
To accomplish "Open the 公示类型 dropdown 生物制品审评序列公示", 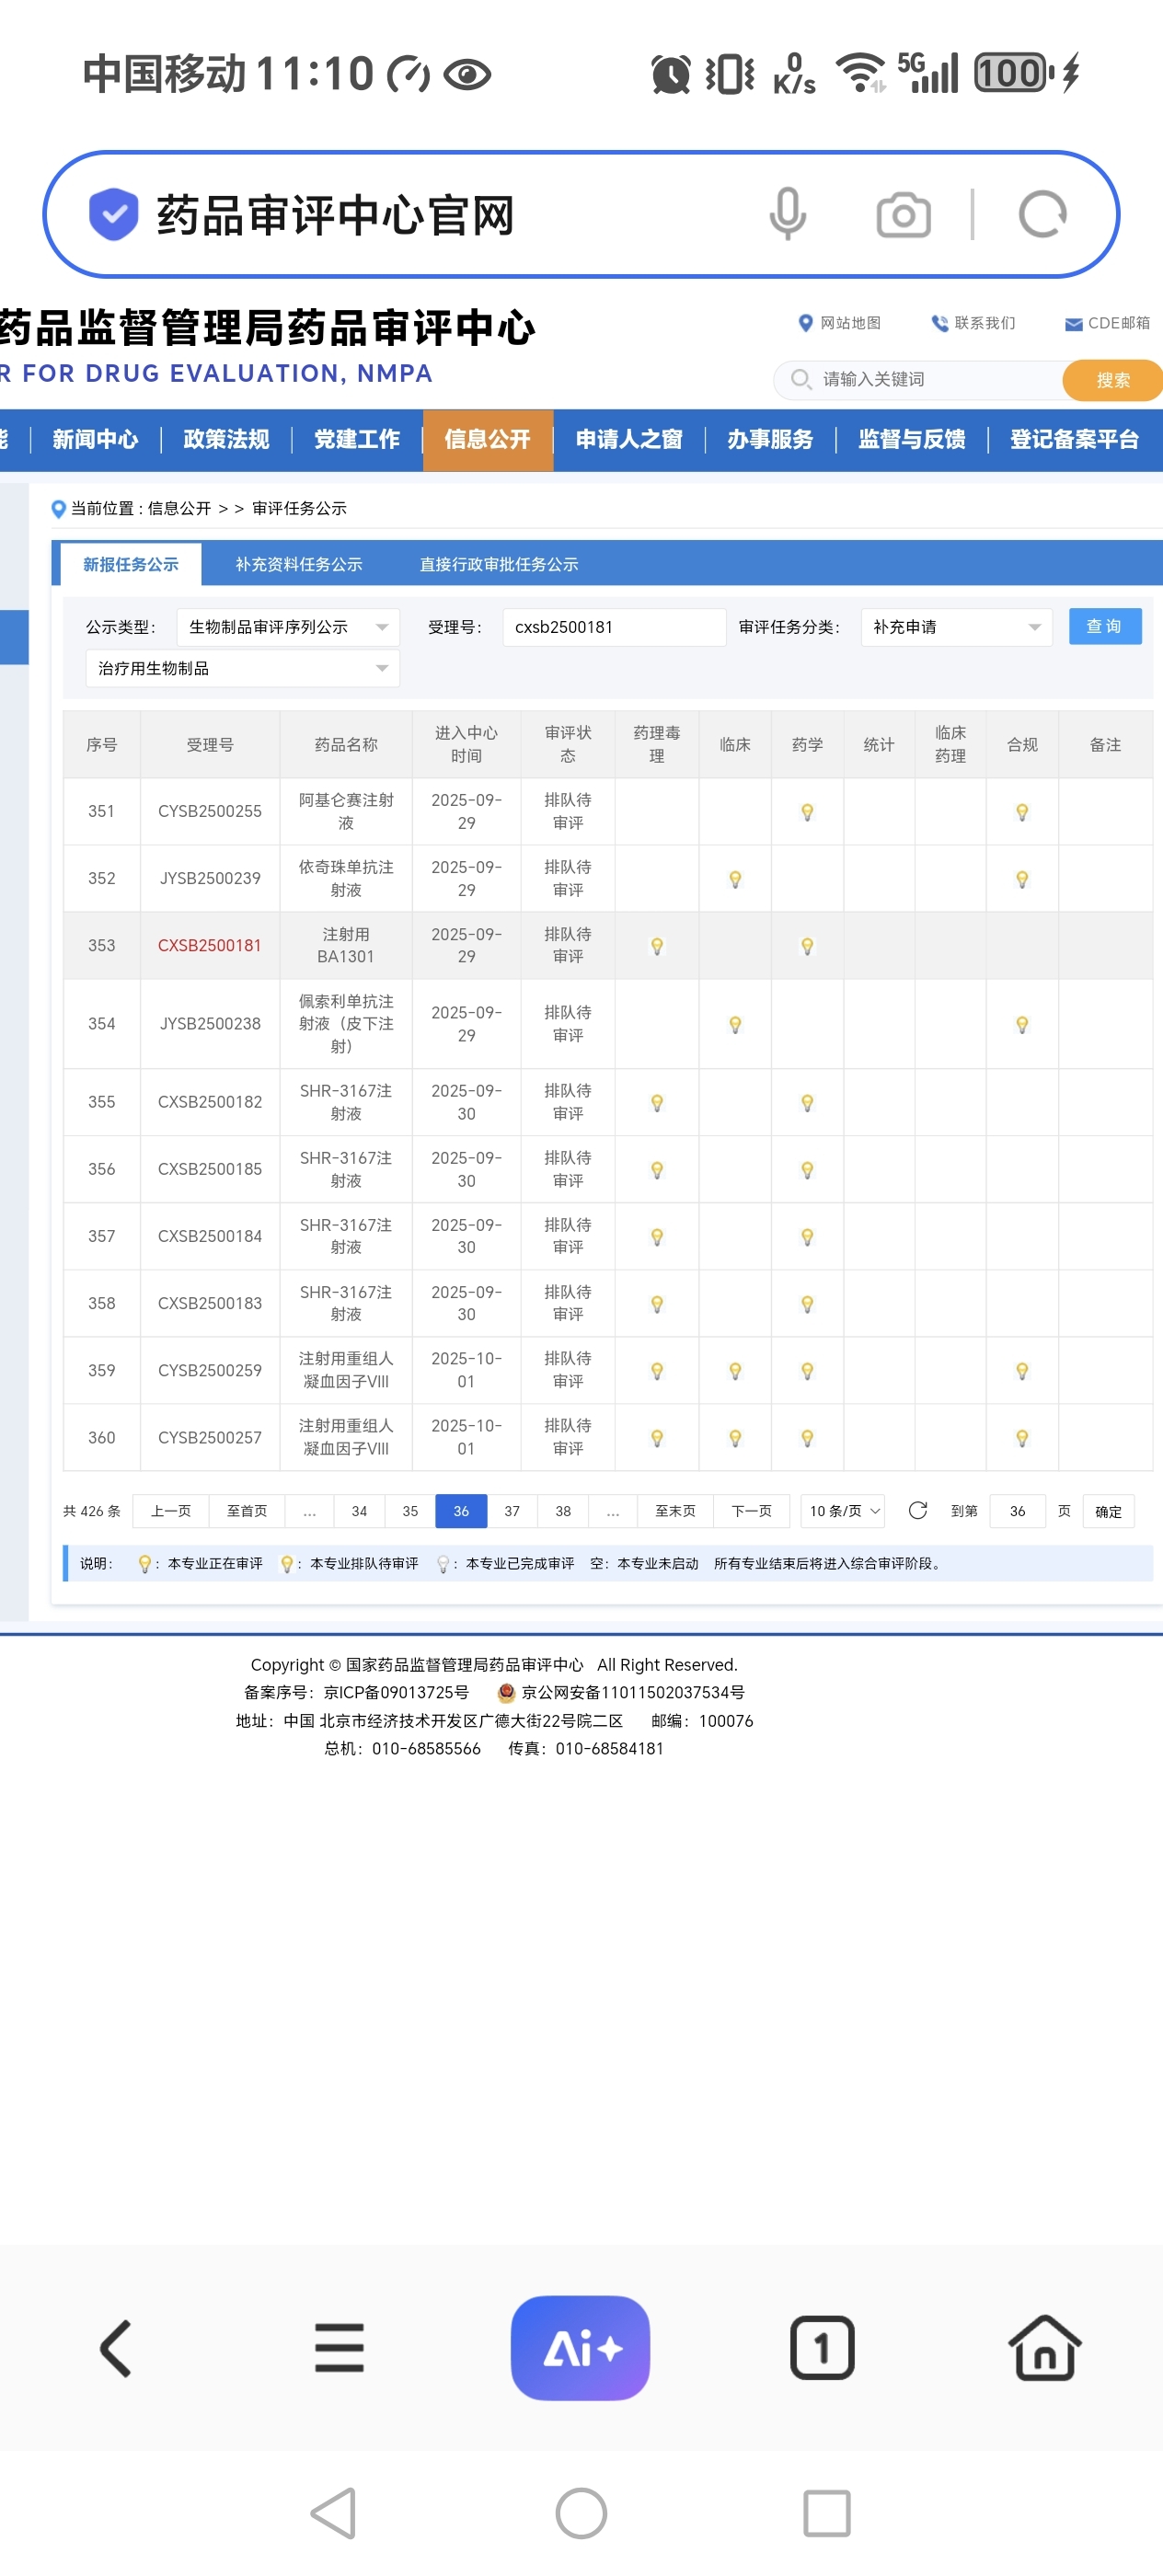I will click(288, 627).
